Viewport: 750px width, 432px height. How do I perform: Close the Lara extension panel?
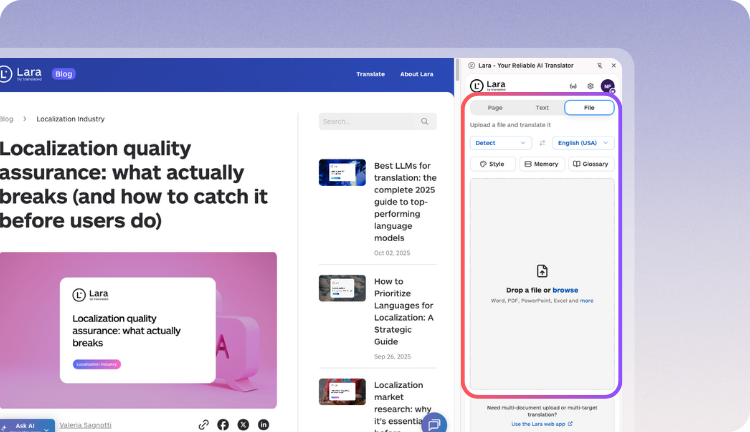(x=614, y=66)
